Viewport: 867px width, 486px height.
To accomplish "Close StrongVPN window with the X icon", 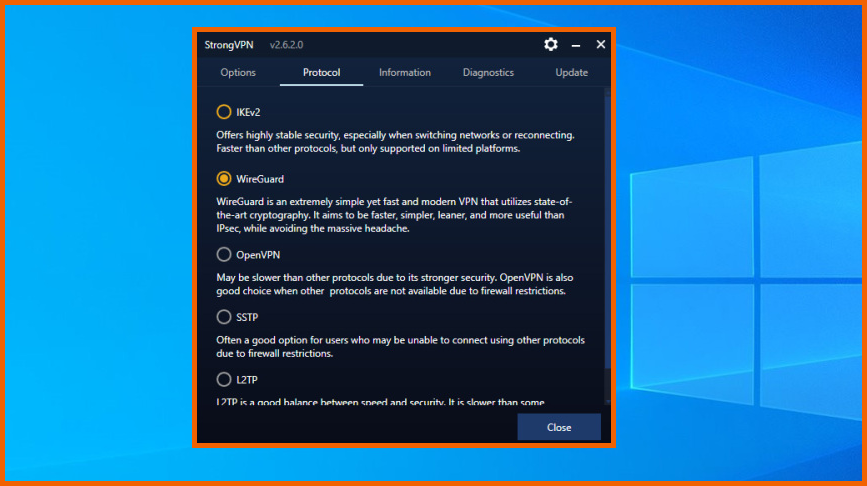I will pos(600,44).
